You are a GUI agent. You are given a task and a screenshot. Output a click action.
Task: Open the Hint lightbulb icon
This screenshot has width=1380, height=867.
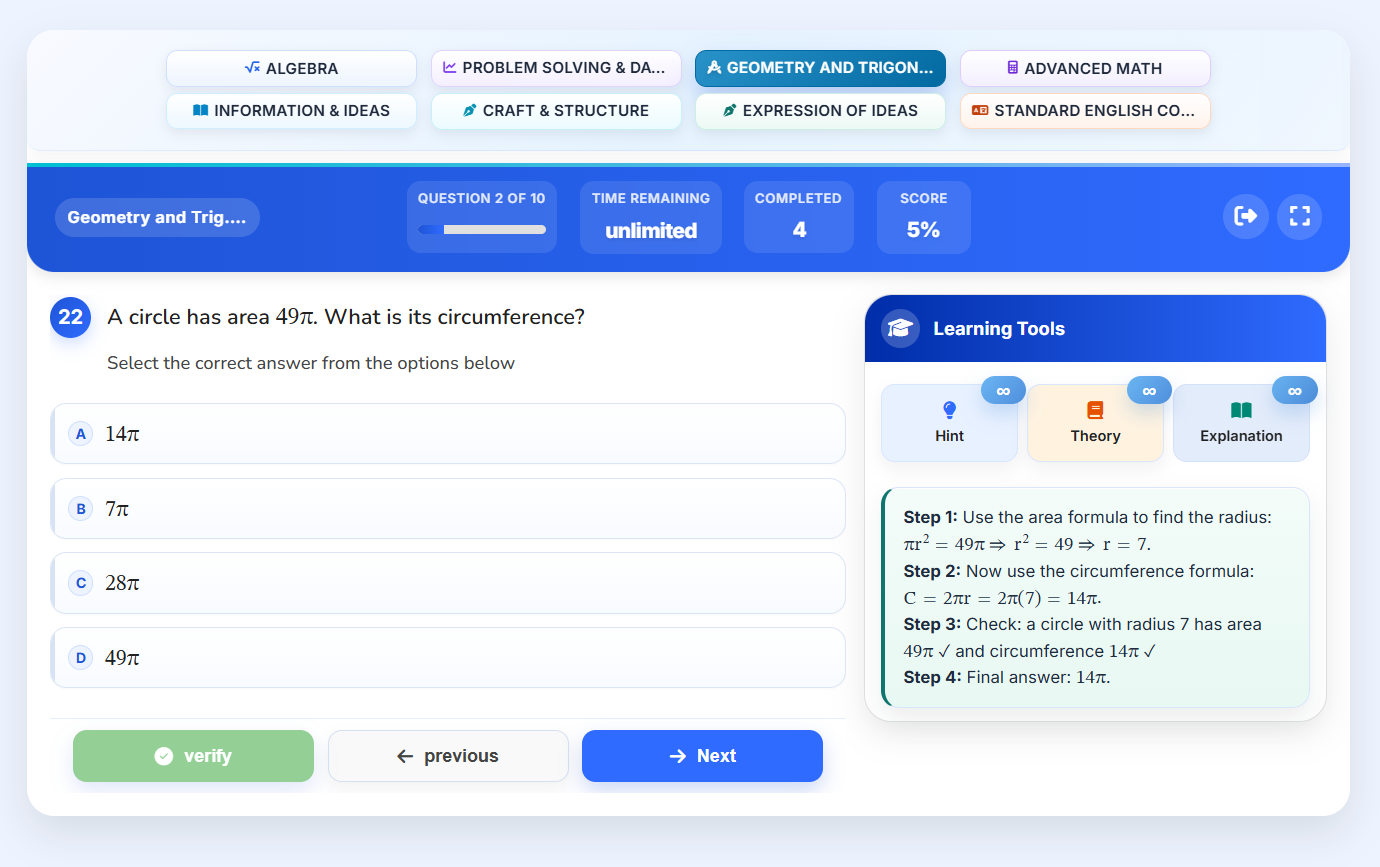(949, 408)
